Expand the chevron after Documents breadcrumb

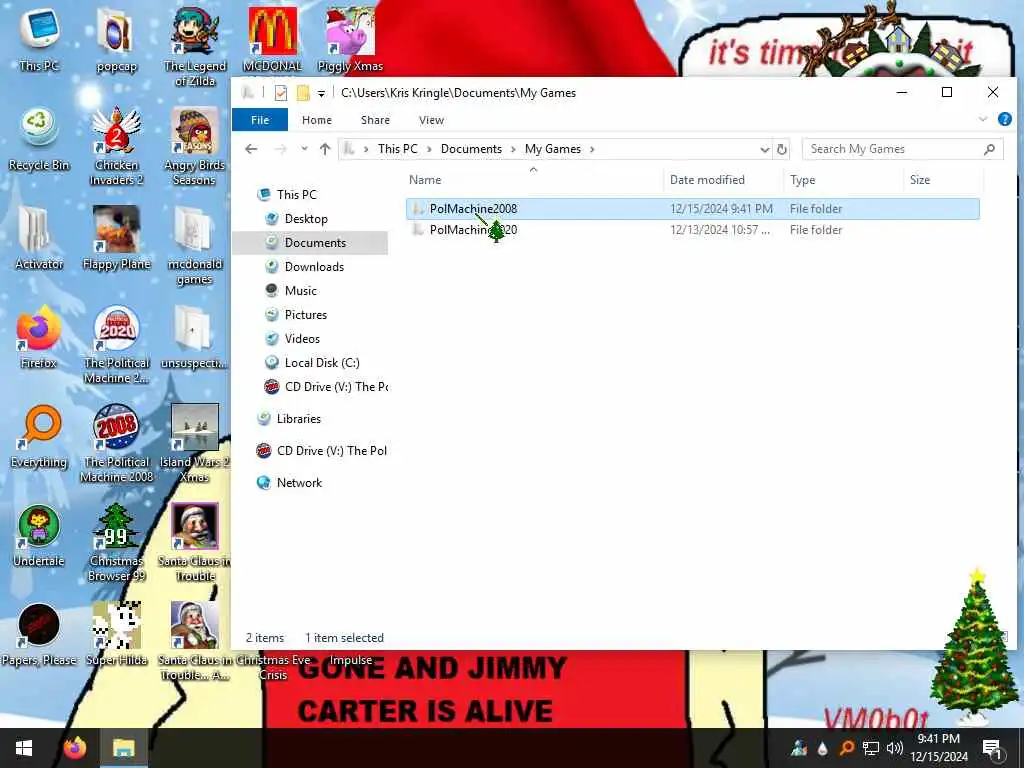[x=513, y=150]
